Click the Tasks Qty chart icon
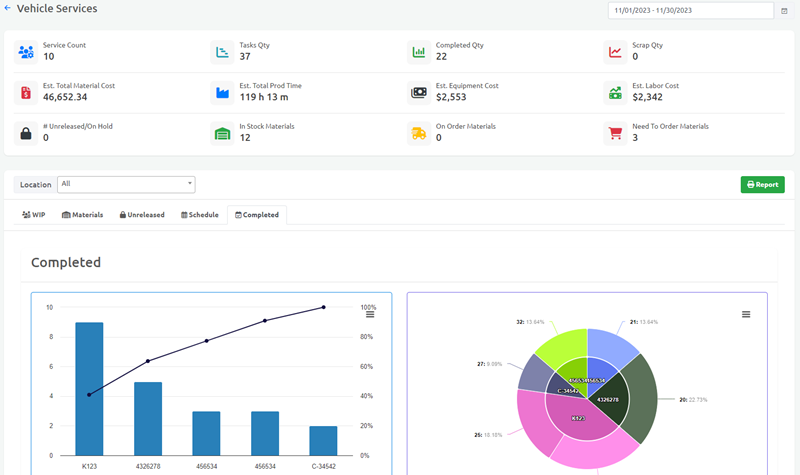The image size is (800, 475). (x=222, y=52)
